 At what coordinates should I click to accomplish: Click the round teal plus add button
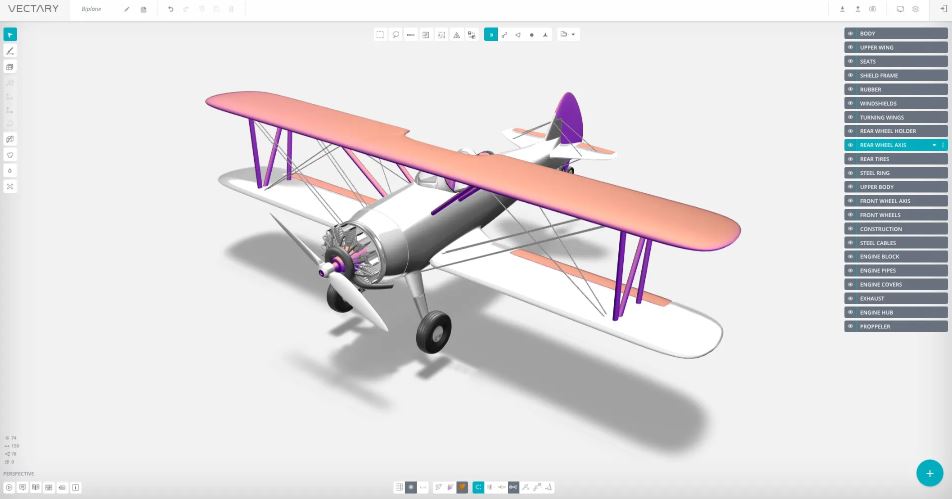[x=930, y=473]
